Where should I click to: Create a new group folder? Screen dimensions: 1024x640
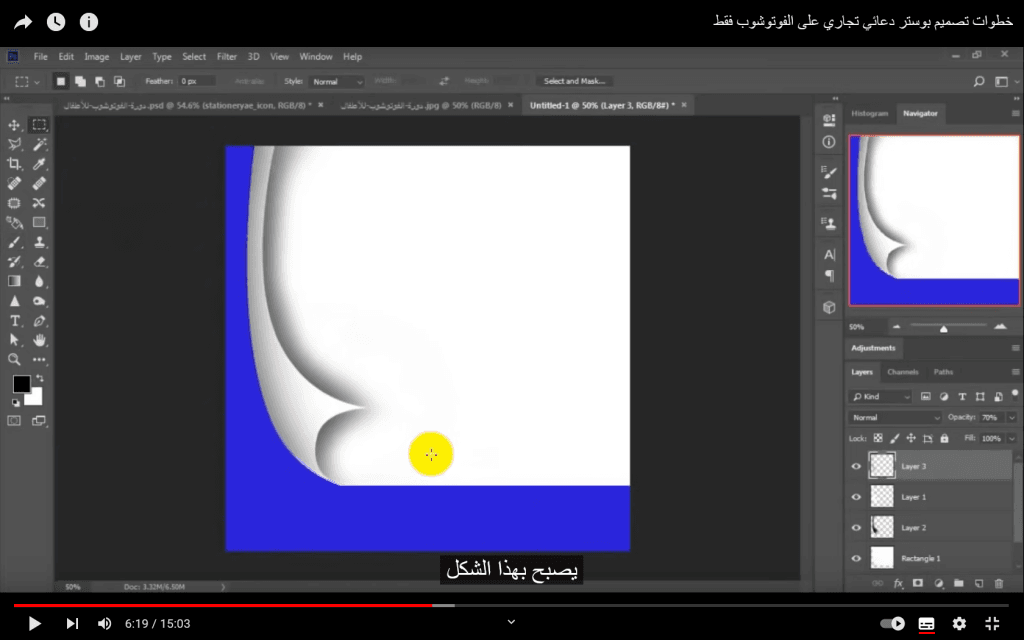tap(958, 583)
